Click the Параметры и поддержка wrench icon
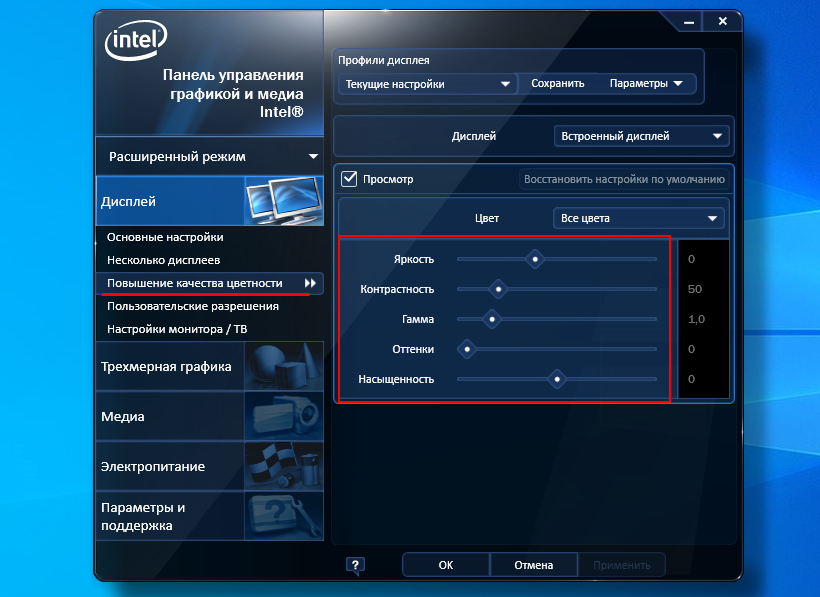Image resolution: width=820 pixels, height=597 pixels. pyautogui.click(x=284, y=516)
